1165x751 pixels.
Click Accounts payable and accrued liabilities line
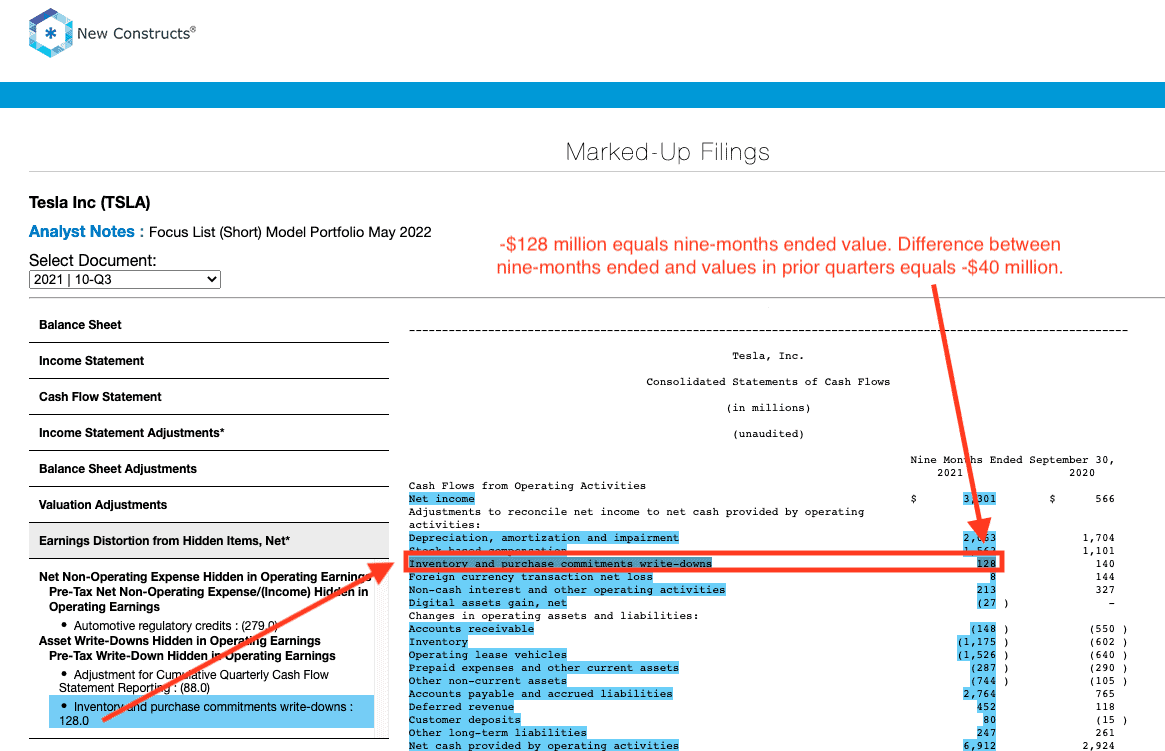pyautogui.click(x=540, y=694)
